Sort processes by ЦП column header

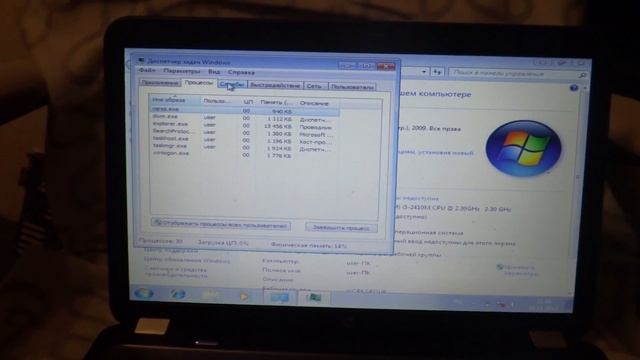point(247,102)
